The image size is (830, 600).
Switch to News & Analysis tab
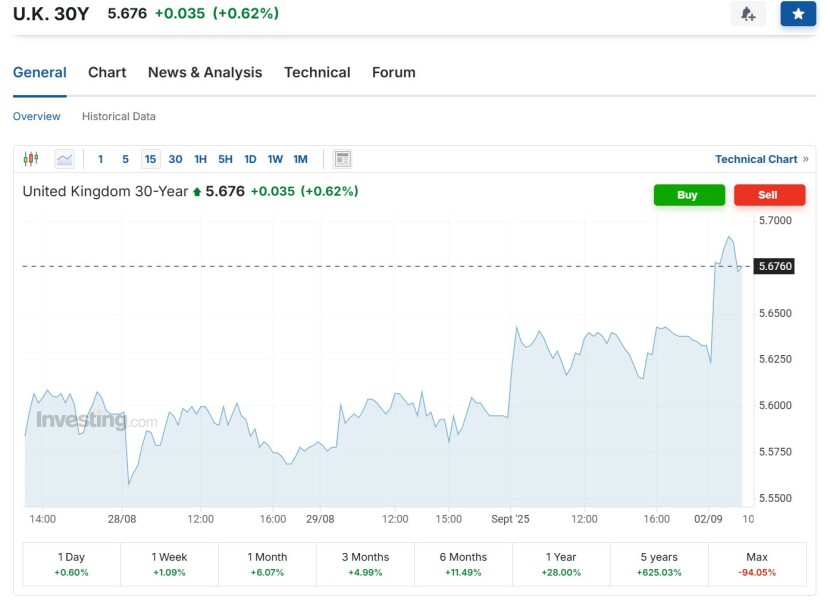click(205, 72)
